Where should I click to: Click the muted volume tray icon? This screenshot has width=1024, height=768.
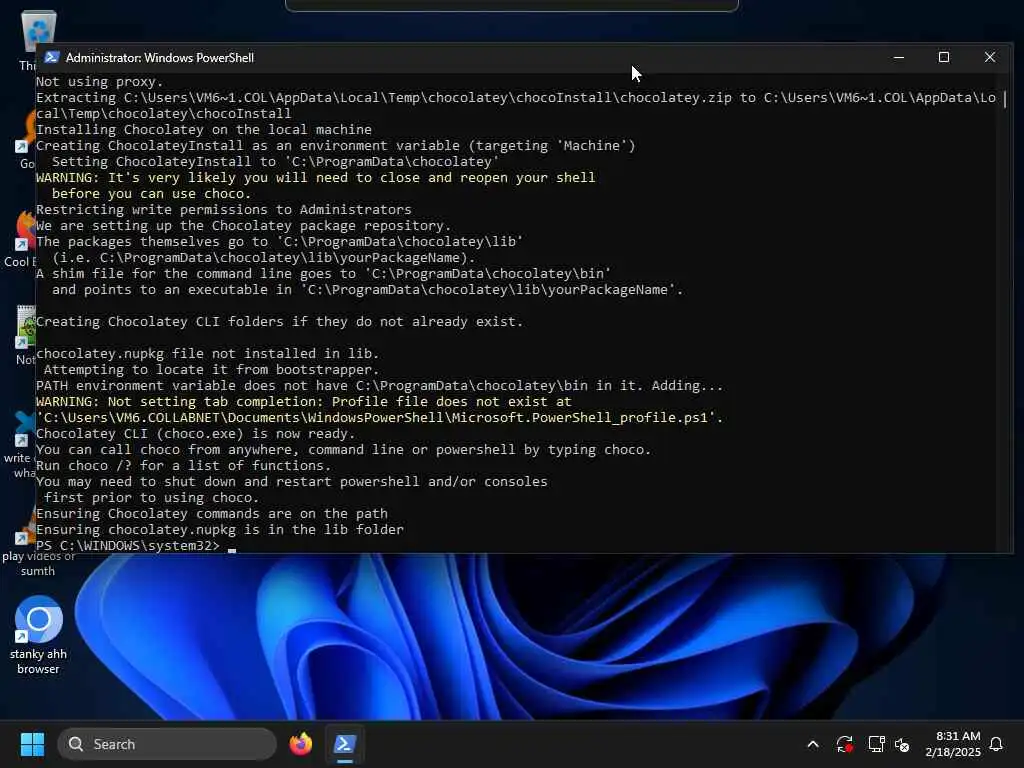pos(902,744)
